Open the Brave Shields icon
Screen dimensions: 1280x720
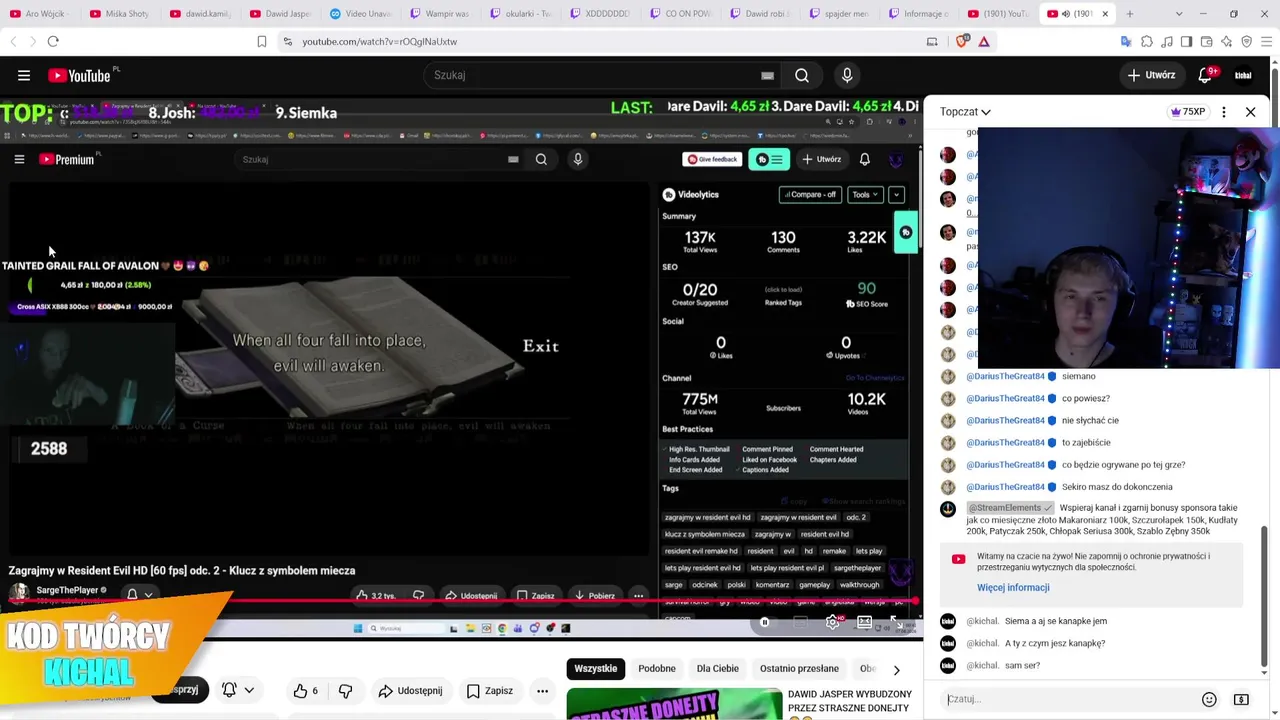[962, 41]
